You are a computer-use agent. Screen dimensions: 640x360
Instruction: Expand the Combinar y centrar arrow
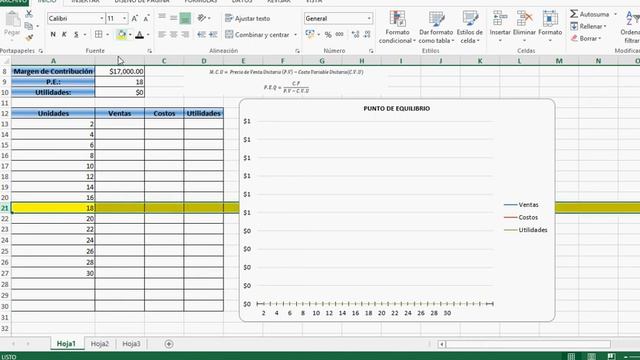pos(295,35)
